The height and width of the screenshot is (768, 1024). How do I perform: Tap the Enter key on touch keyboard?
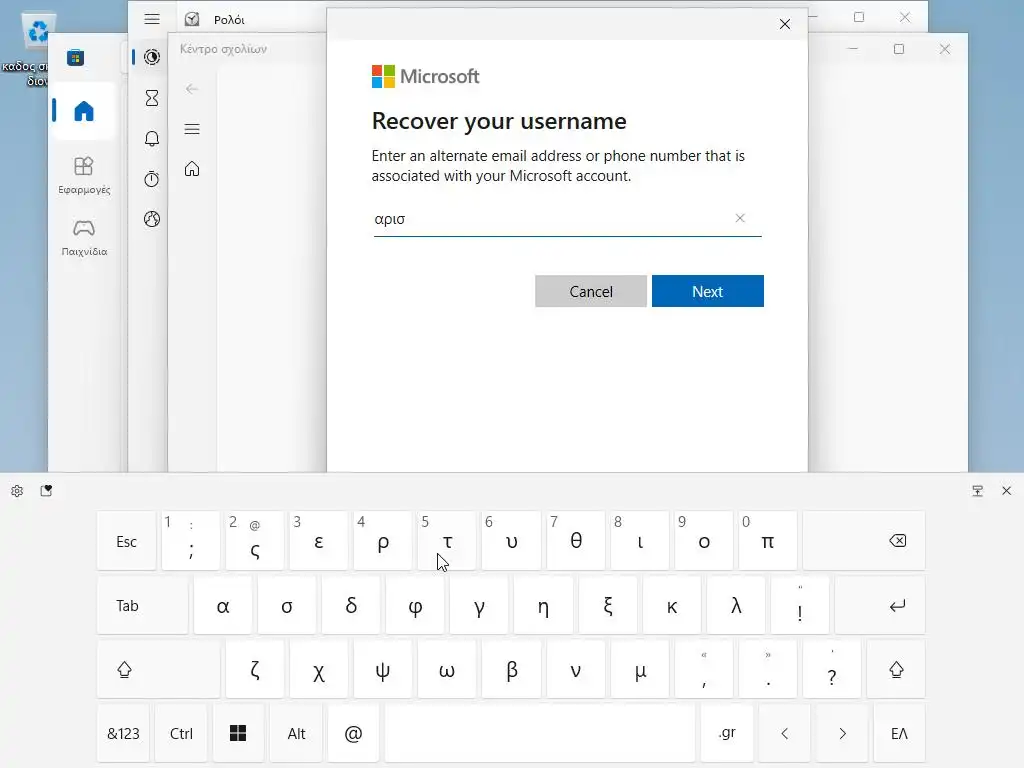[880, 605]
